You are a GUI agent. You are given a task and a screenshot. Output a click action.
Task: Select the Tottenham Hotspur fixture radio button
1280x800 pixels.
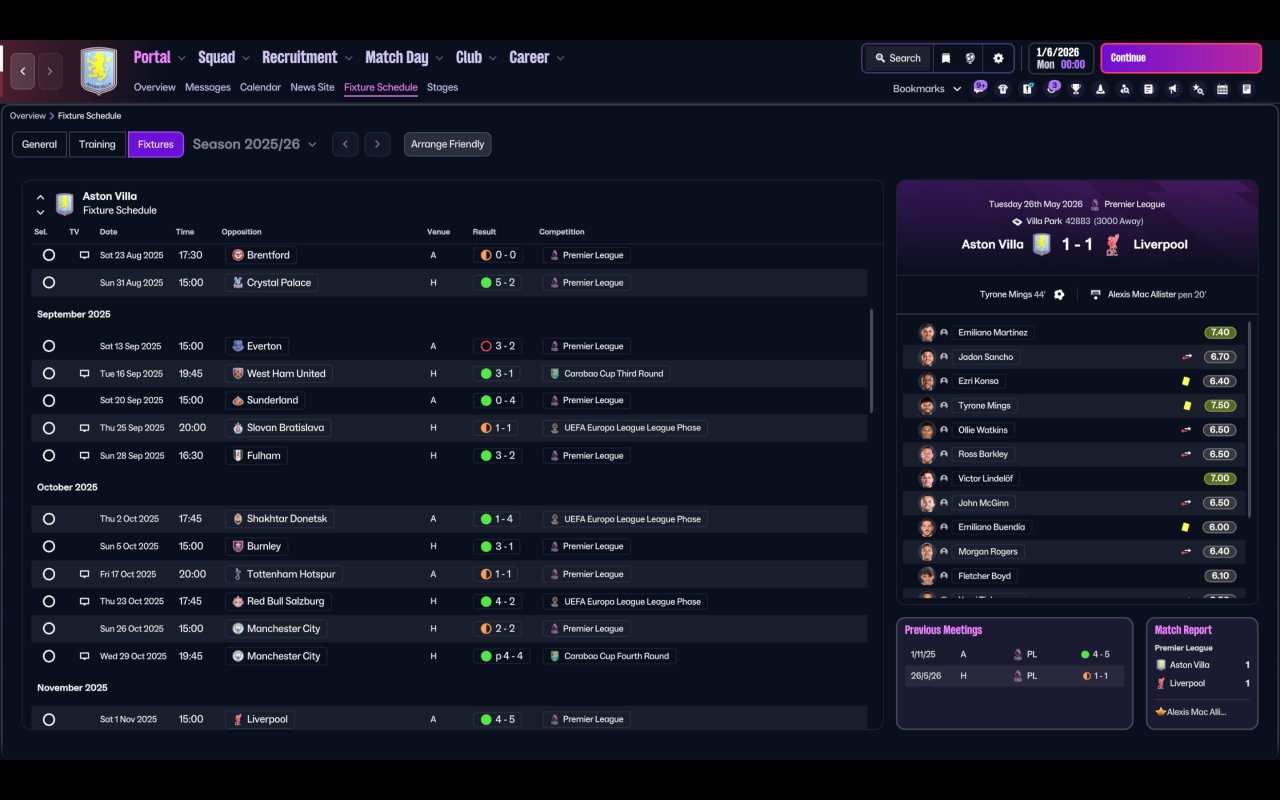click(x=49, y=574)
